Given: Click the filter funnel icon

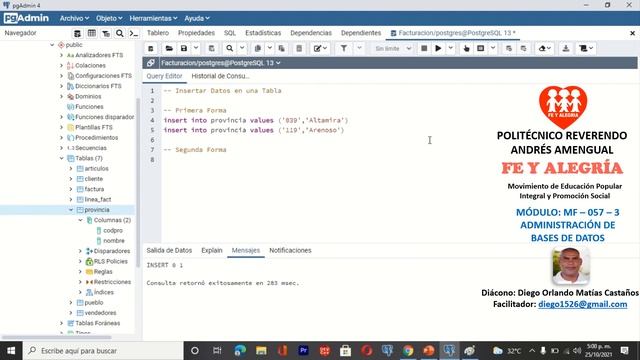Looking at the screenshot, I should (344, 49).
